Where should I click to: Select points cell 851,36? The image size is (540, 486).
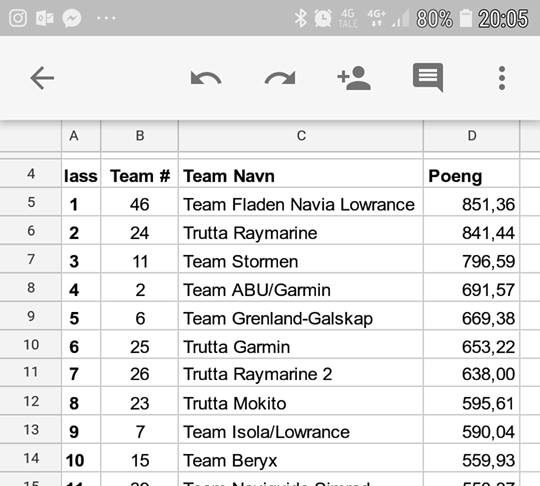tap(471, 202)
